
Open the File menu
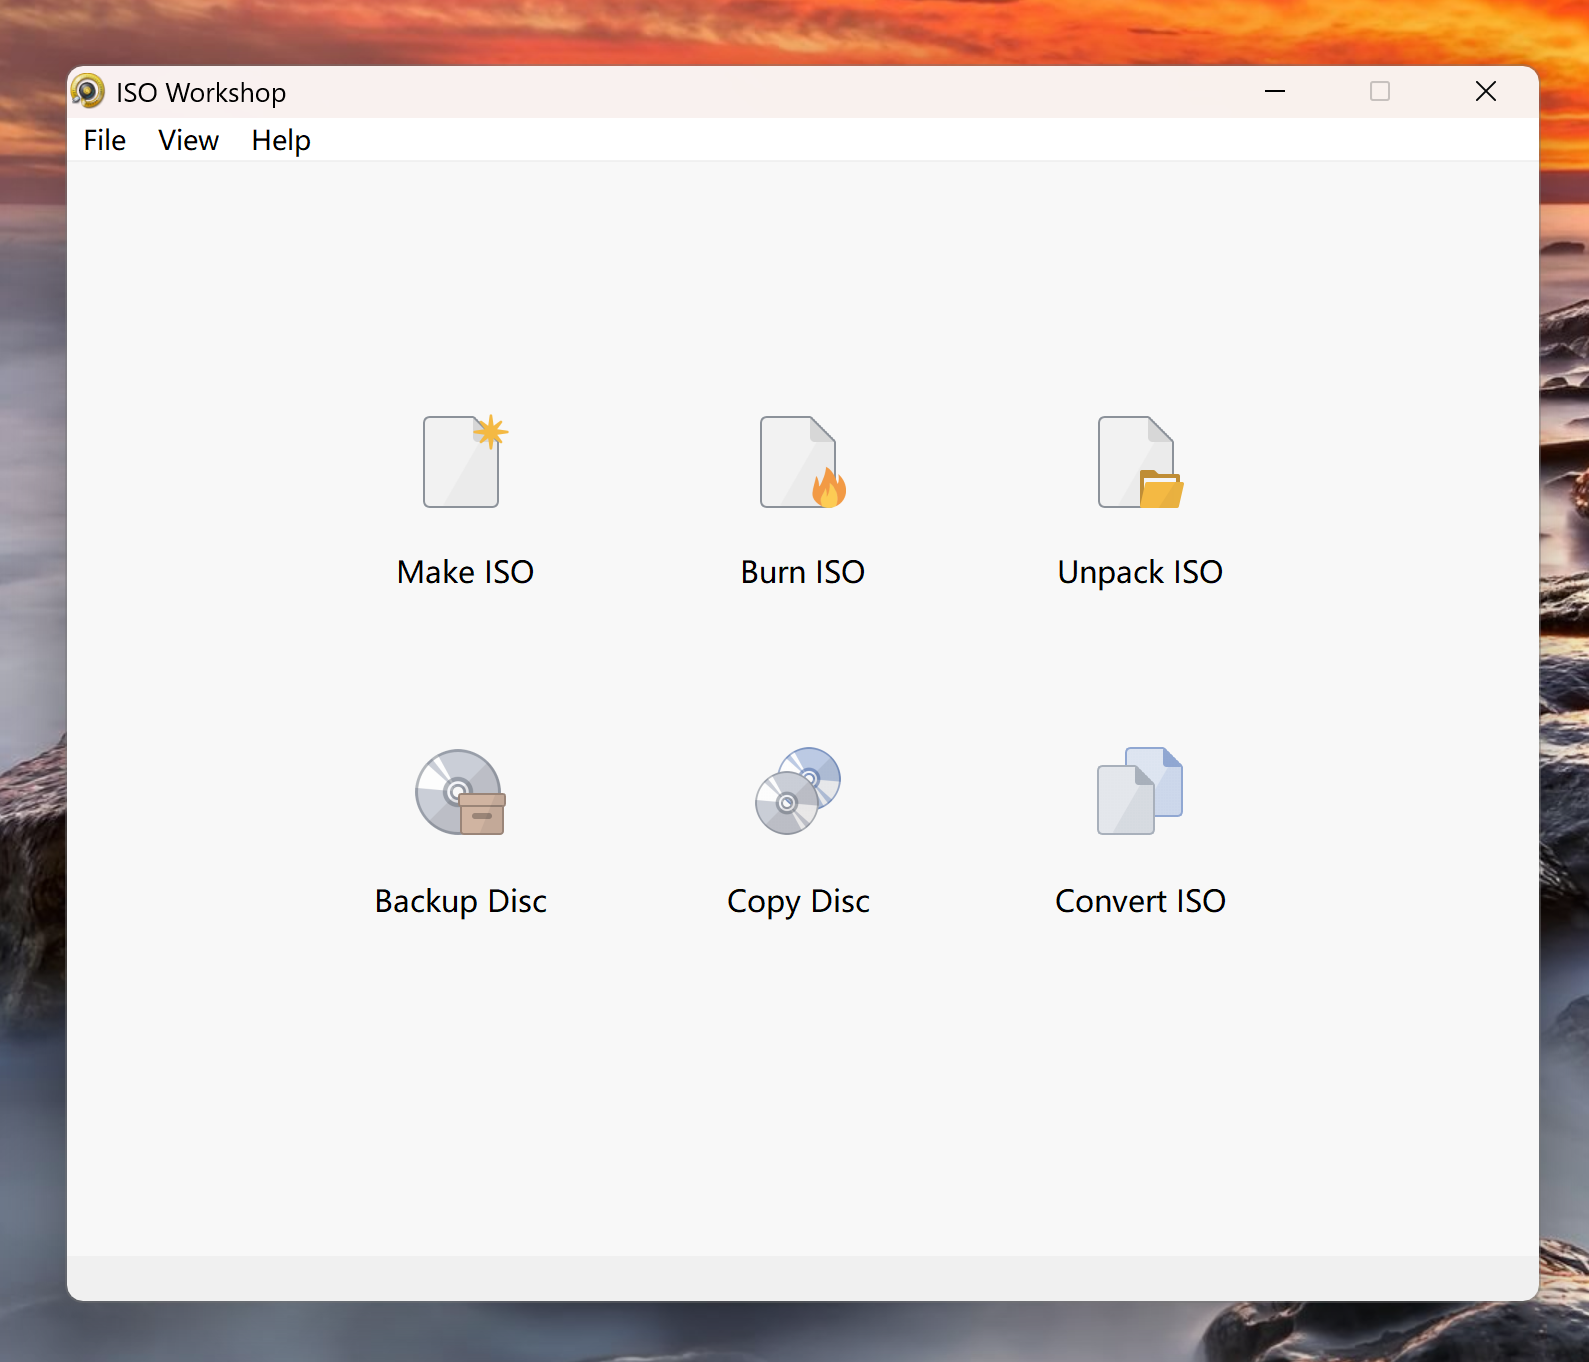pos(105,140)
